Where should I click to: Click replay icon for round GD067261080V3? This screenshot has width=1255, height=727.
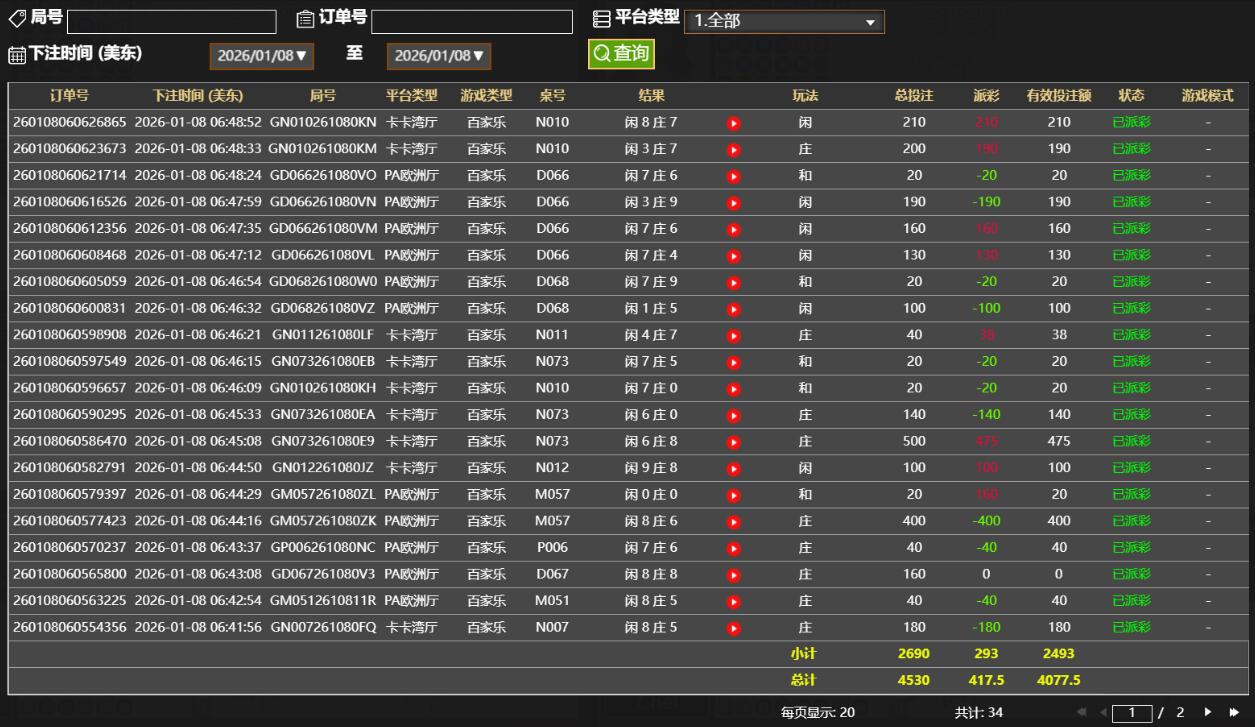point(734,575)
